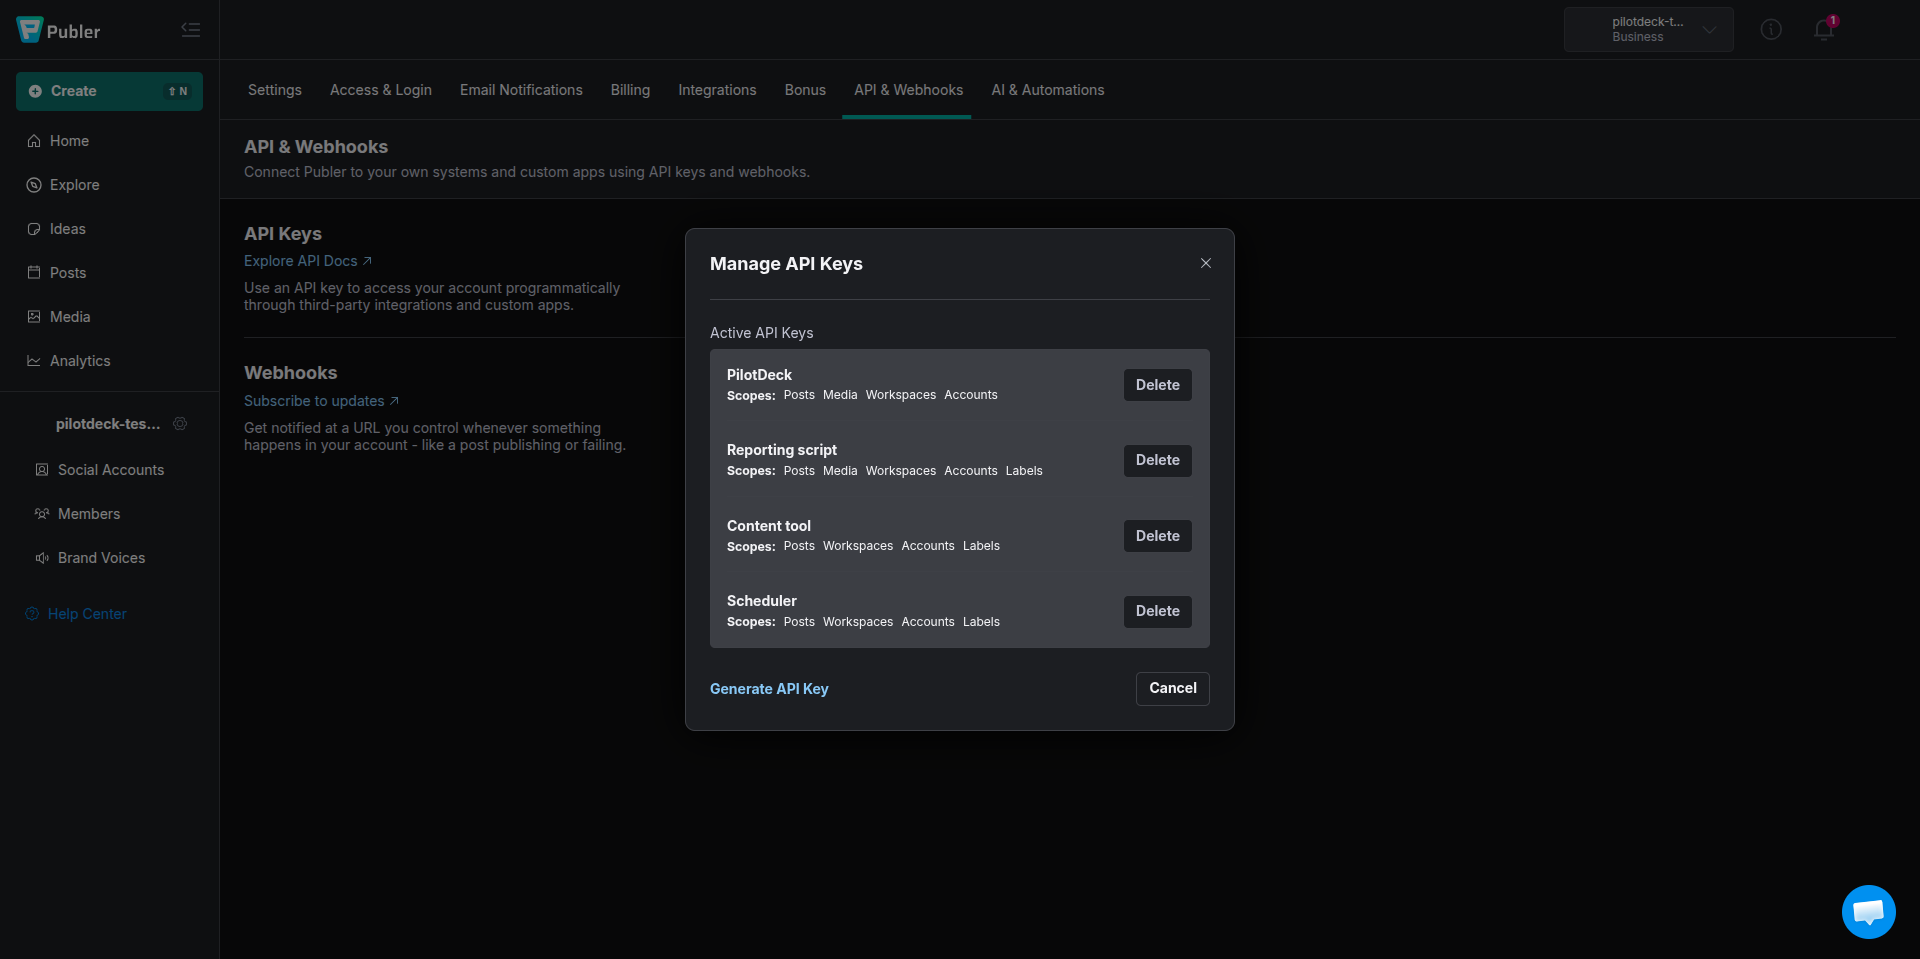The height and width of the screenshot is (959, 1920).
Task: Click the Generate API Key link
Action: [769, 689]
